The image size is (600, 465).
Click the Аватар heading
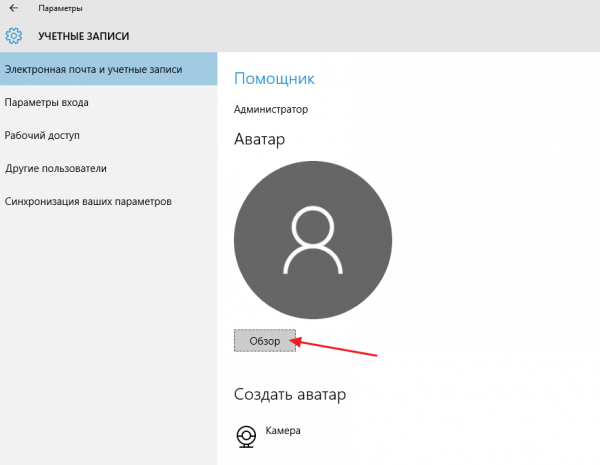(x=259, y=139)
